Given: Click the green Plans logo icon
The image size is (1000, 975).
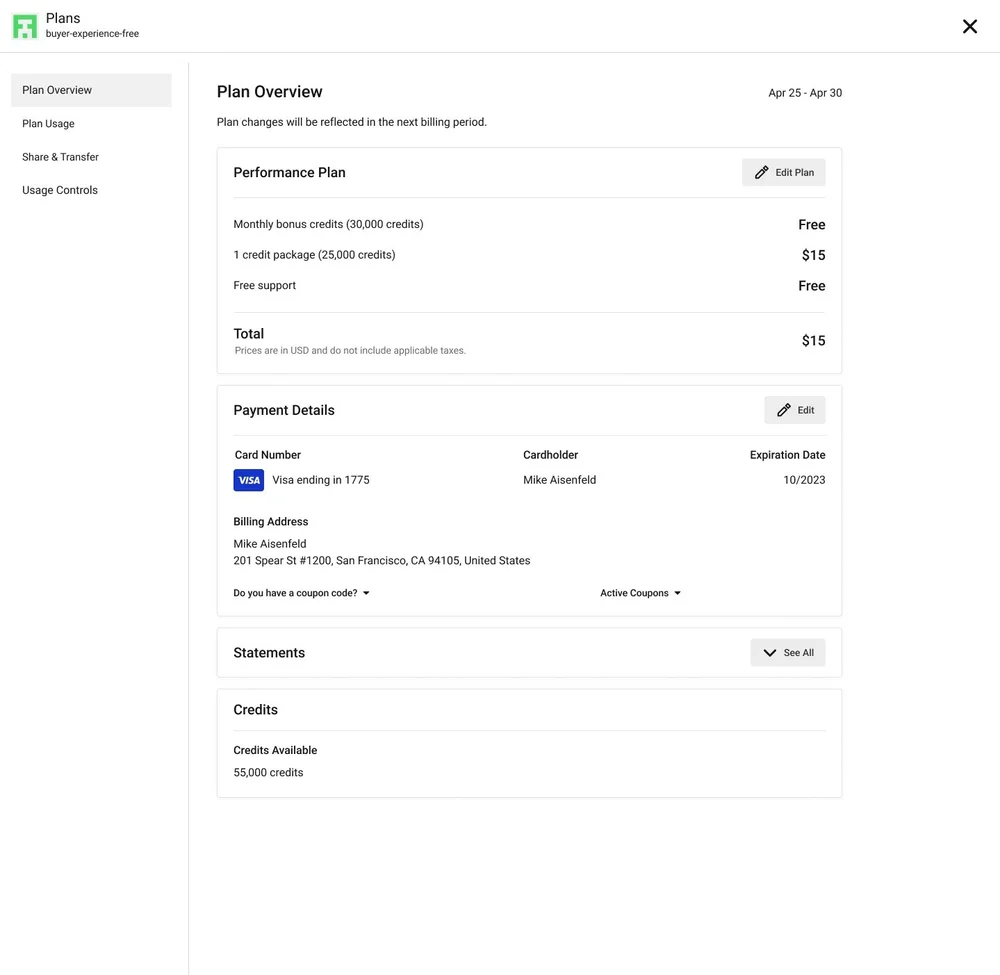Looking at the screenshot, I should [25, 26].
